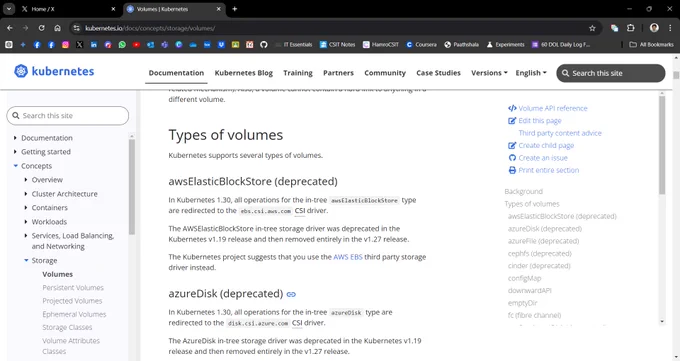This screenshot has height=361, width=680.
Task: Expand the Overview tree item
Action: (x=26, y=180)
